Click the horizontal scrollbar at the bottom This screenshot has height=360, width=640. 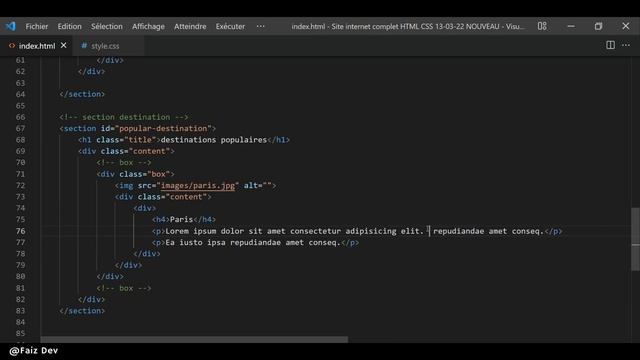(194, 340)
